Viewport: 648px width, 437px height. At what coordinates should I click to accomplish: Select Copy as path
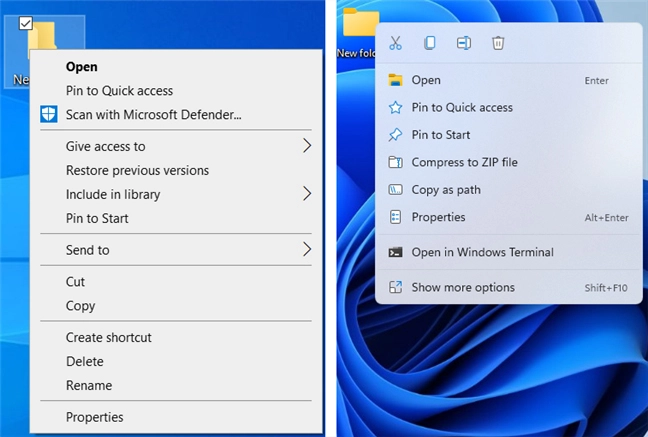coord(509,190)
